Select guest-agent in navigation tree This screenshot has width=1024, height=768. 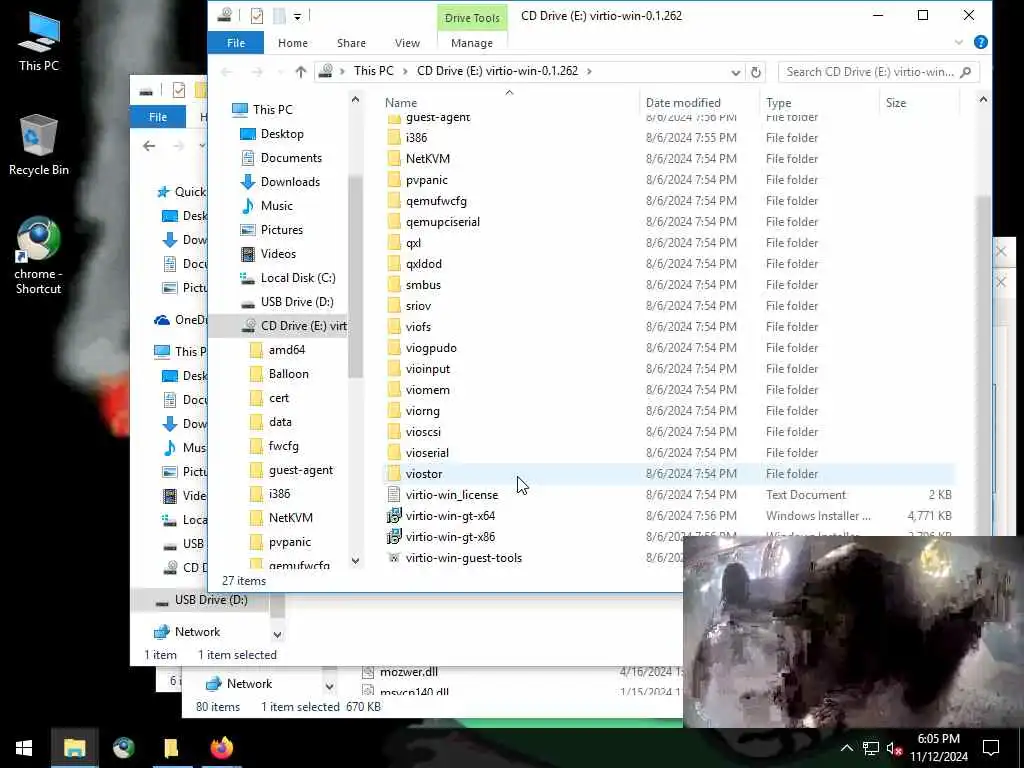pos(300,470)
